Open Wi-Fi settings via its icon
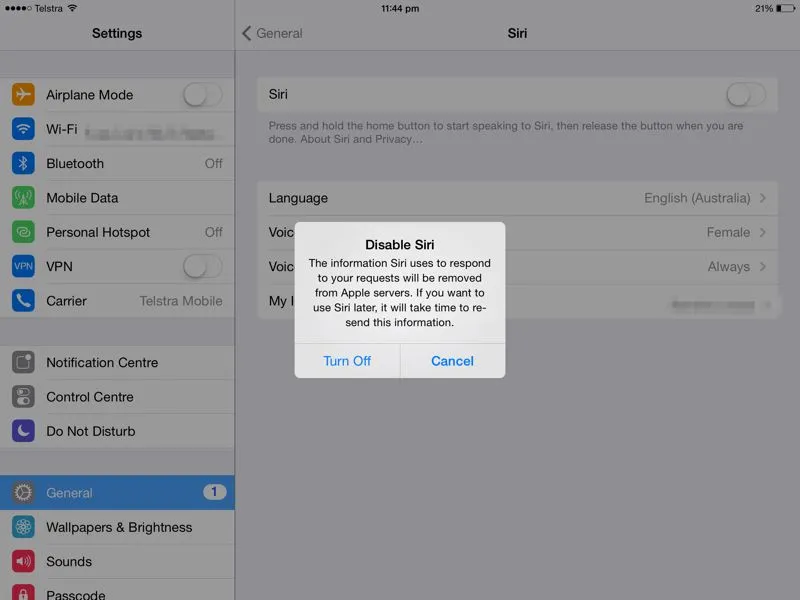 [x=23, y=129]
